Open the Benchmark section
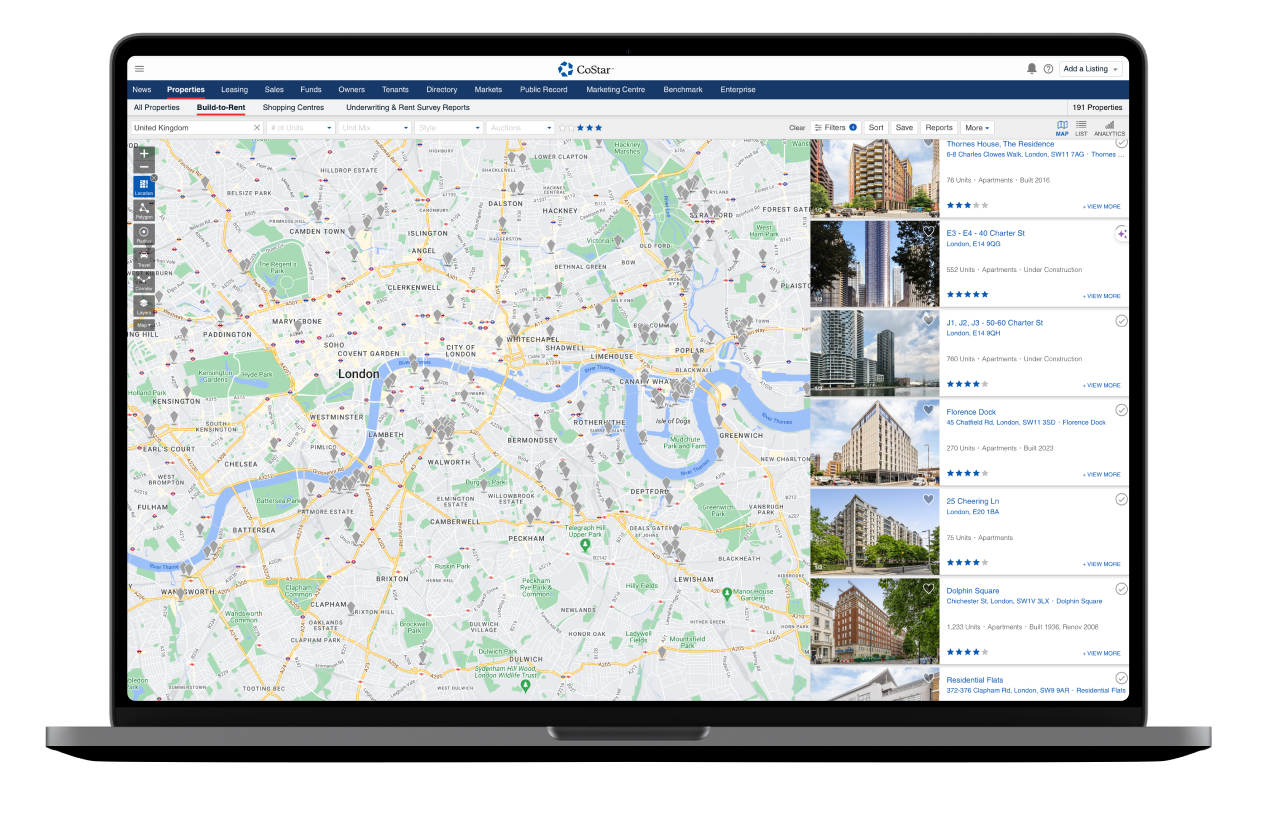 tap(683, 90)
